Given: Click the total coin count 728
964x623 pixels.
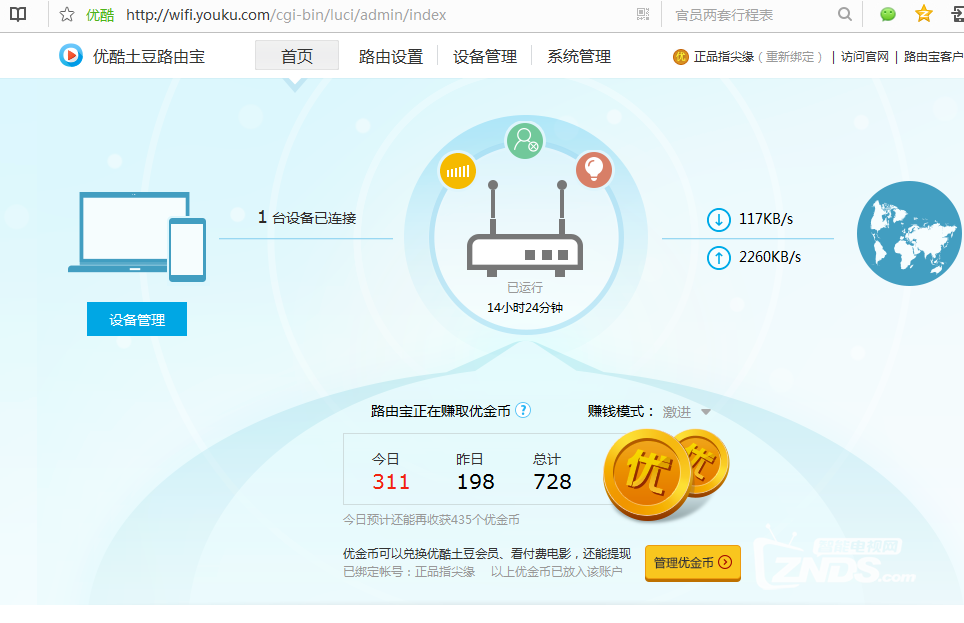Looking at the screenshot, I should point(553,482).
